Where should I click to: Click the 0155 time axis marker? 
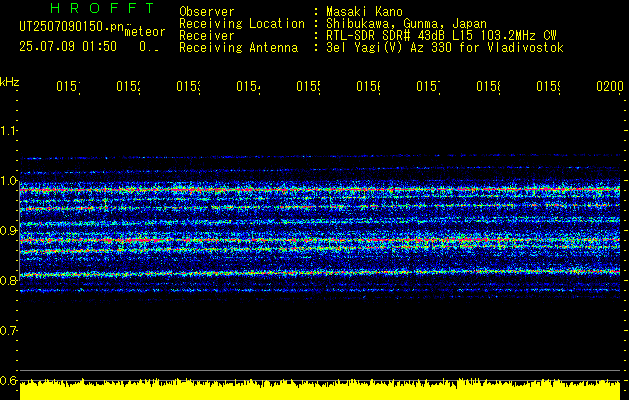[308, 86]
